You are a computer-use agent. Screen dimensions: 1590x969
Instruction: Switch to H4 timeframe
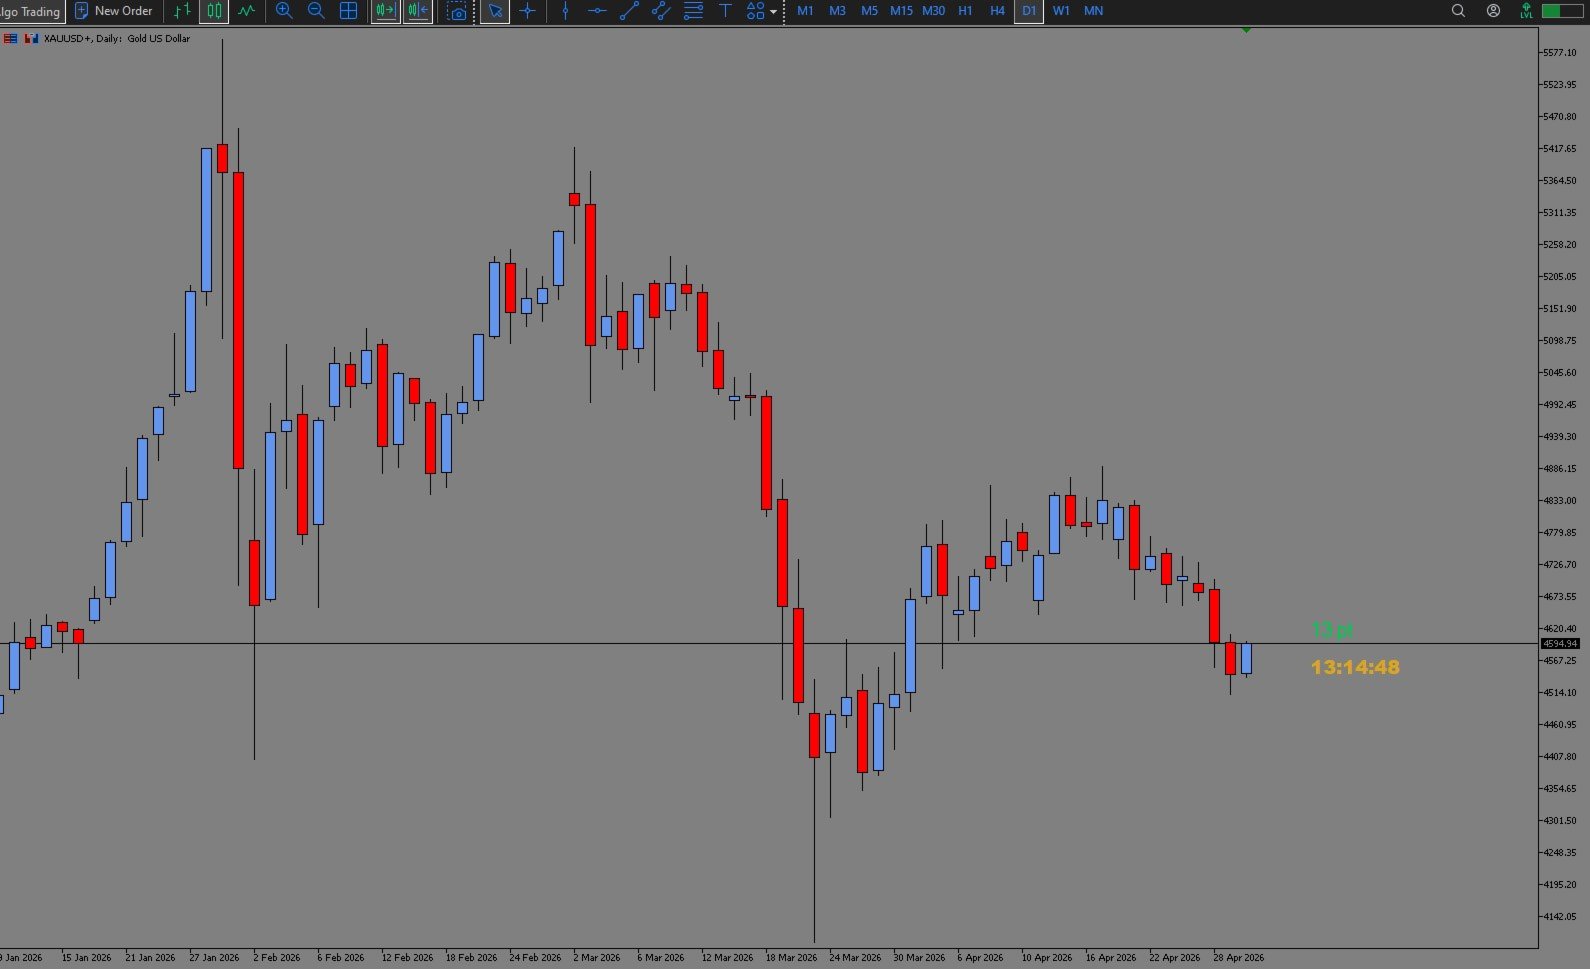997,11
